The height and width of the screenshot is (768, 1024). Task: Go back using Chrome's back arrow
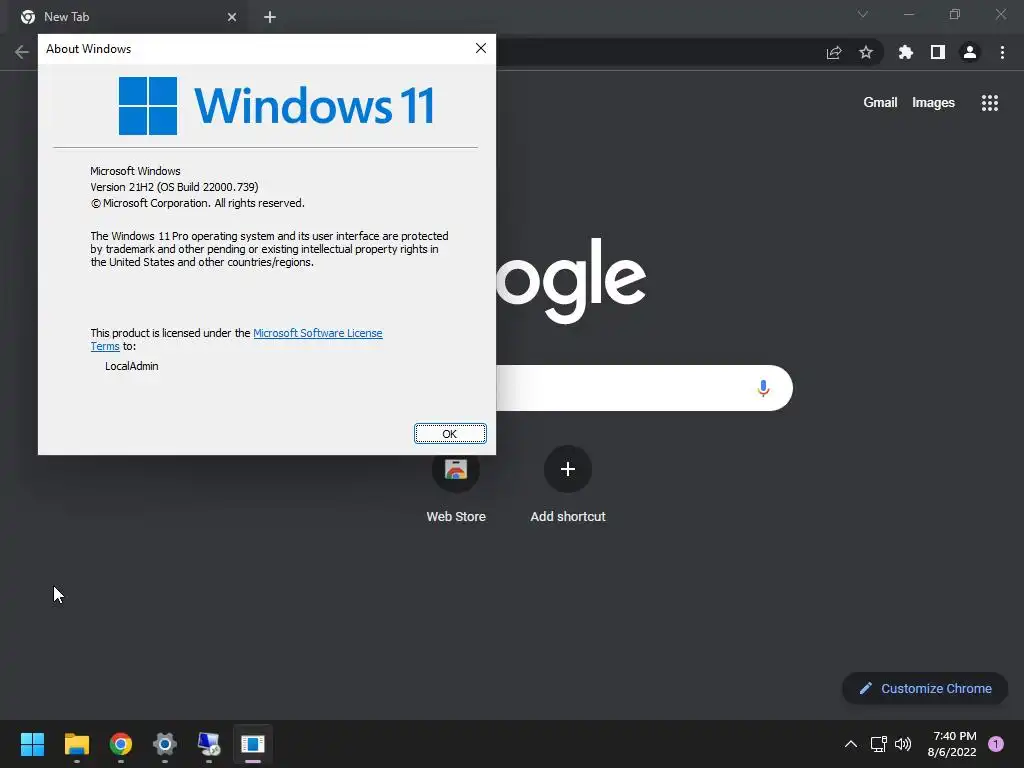[22, 52]
